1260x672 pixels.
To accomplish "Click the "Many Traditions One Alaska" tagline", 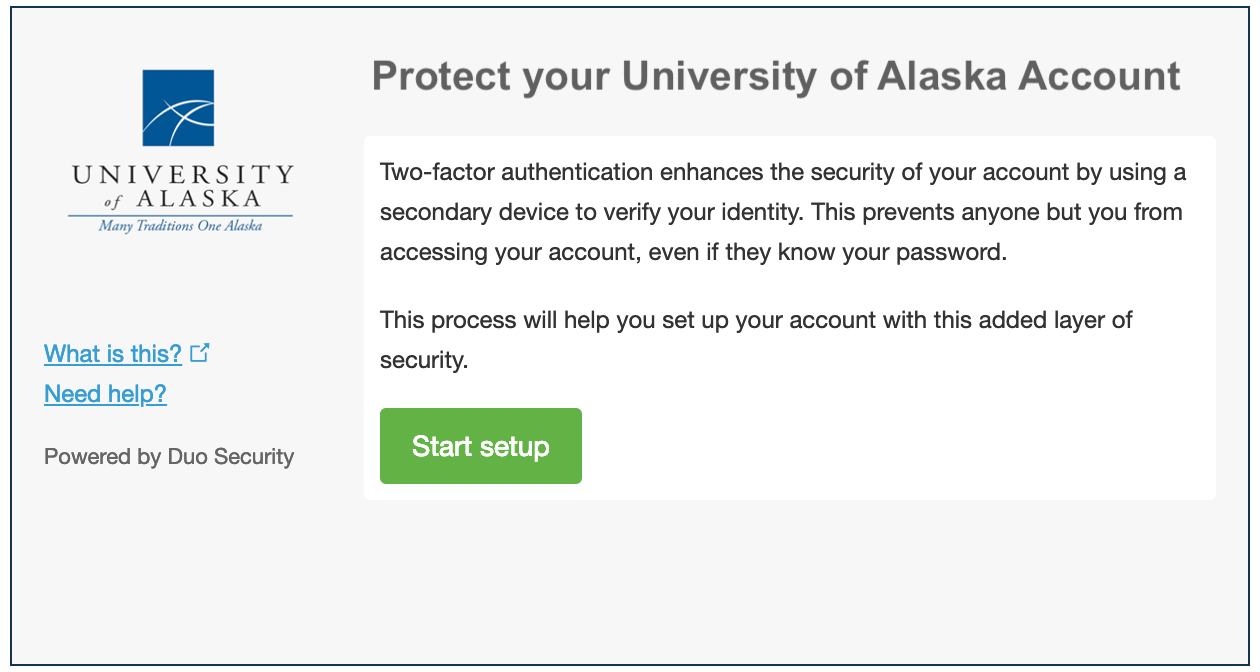I will pos(180,226).
